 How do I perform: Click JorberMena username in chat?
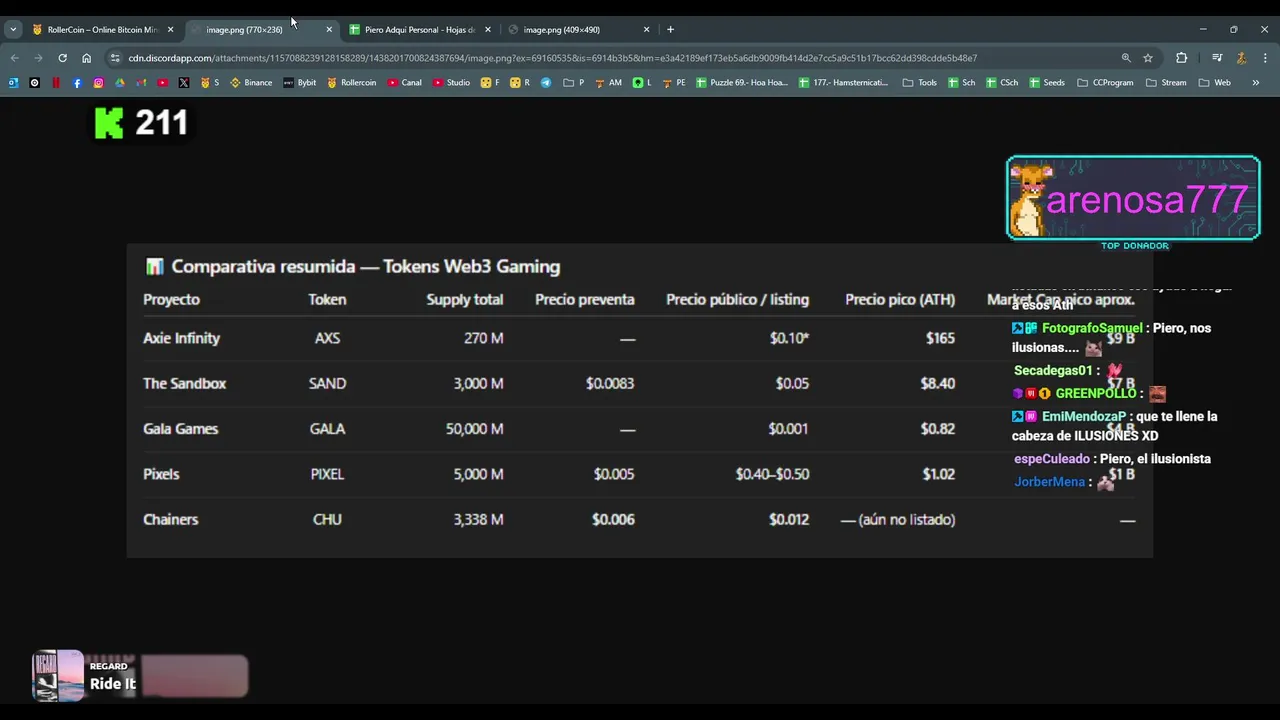tap(1050, 482)
